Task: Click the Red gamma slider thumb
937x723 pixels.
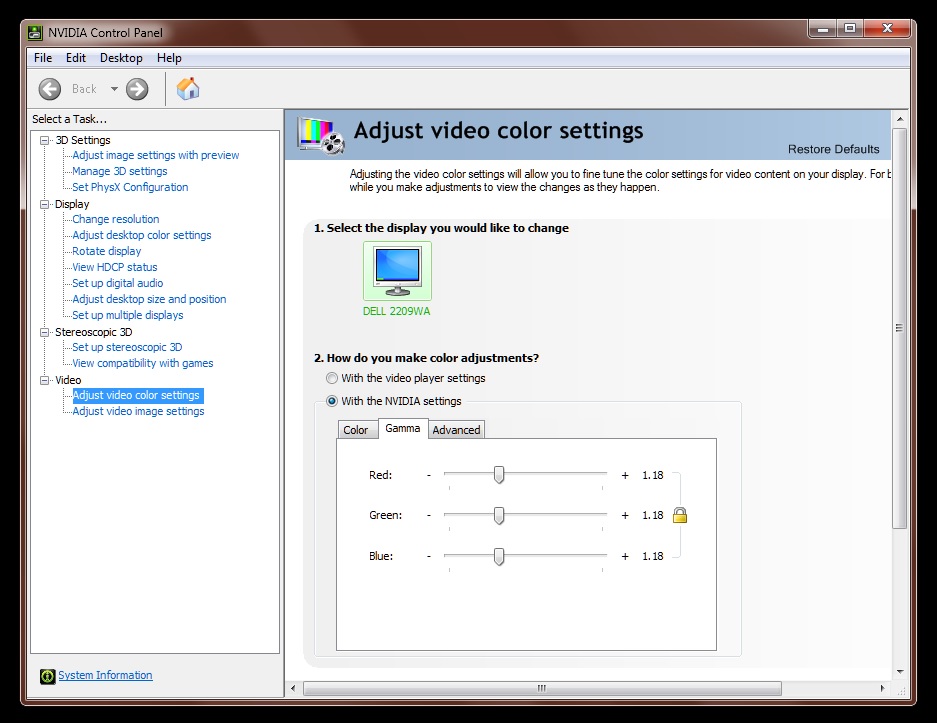Action: pyautogui.click(x=499, y=475)
